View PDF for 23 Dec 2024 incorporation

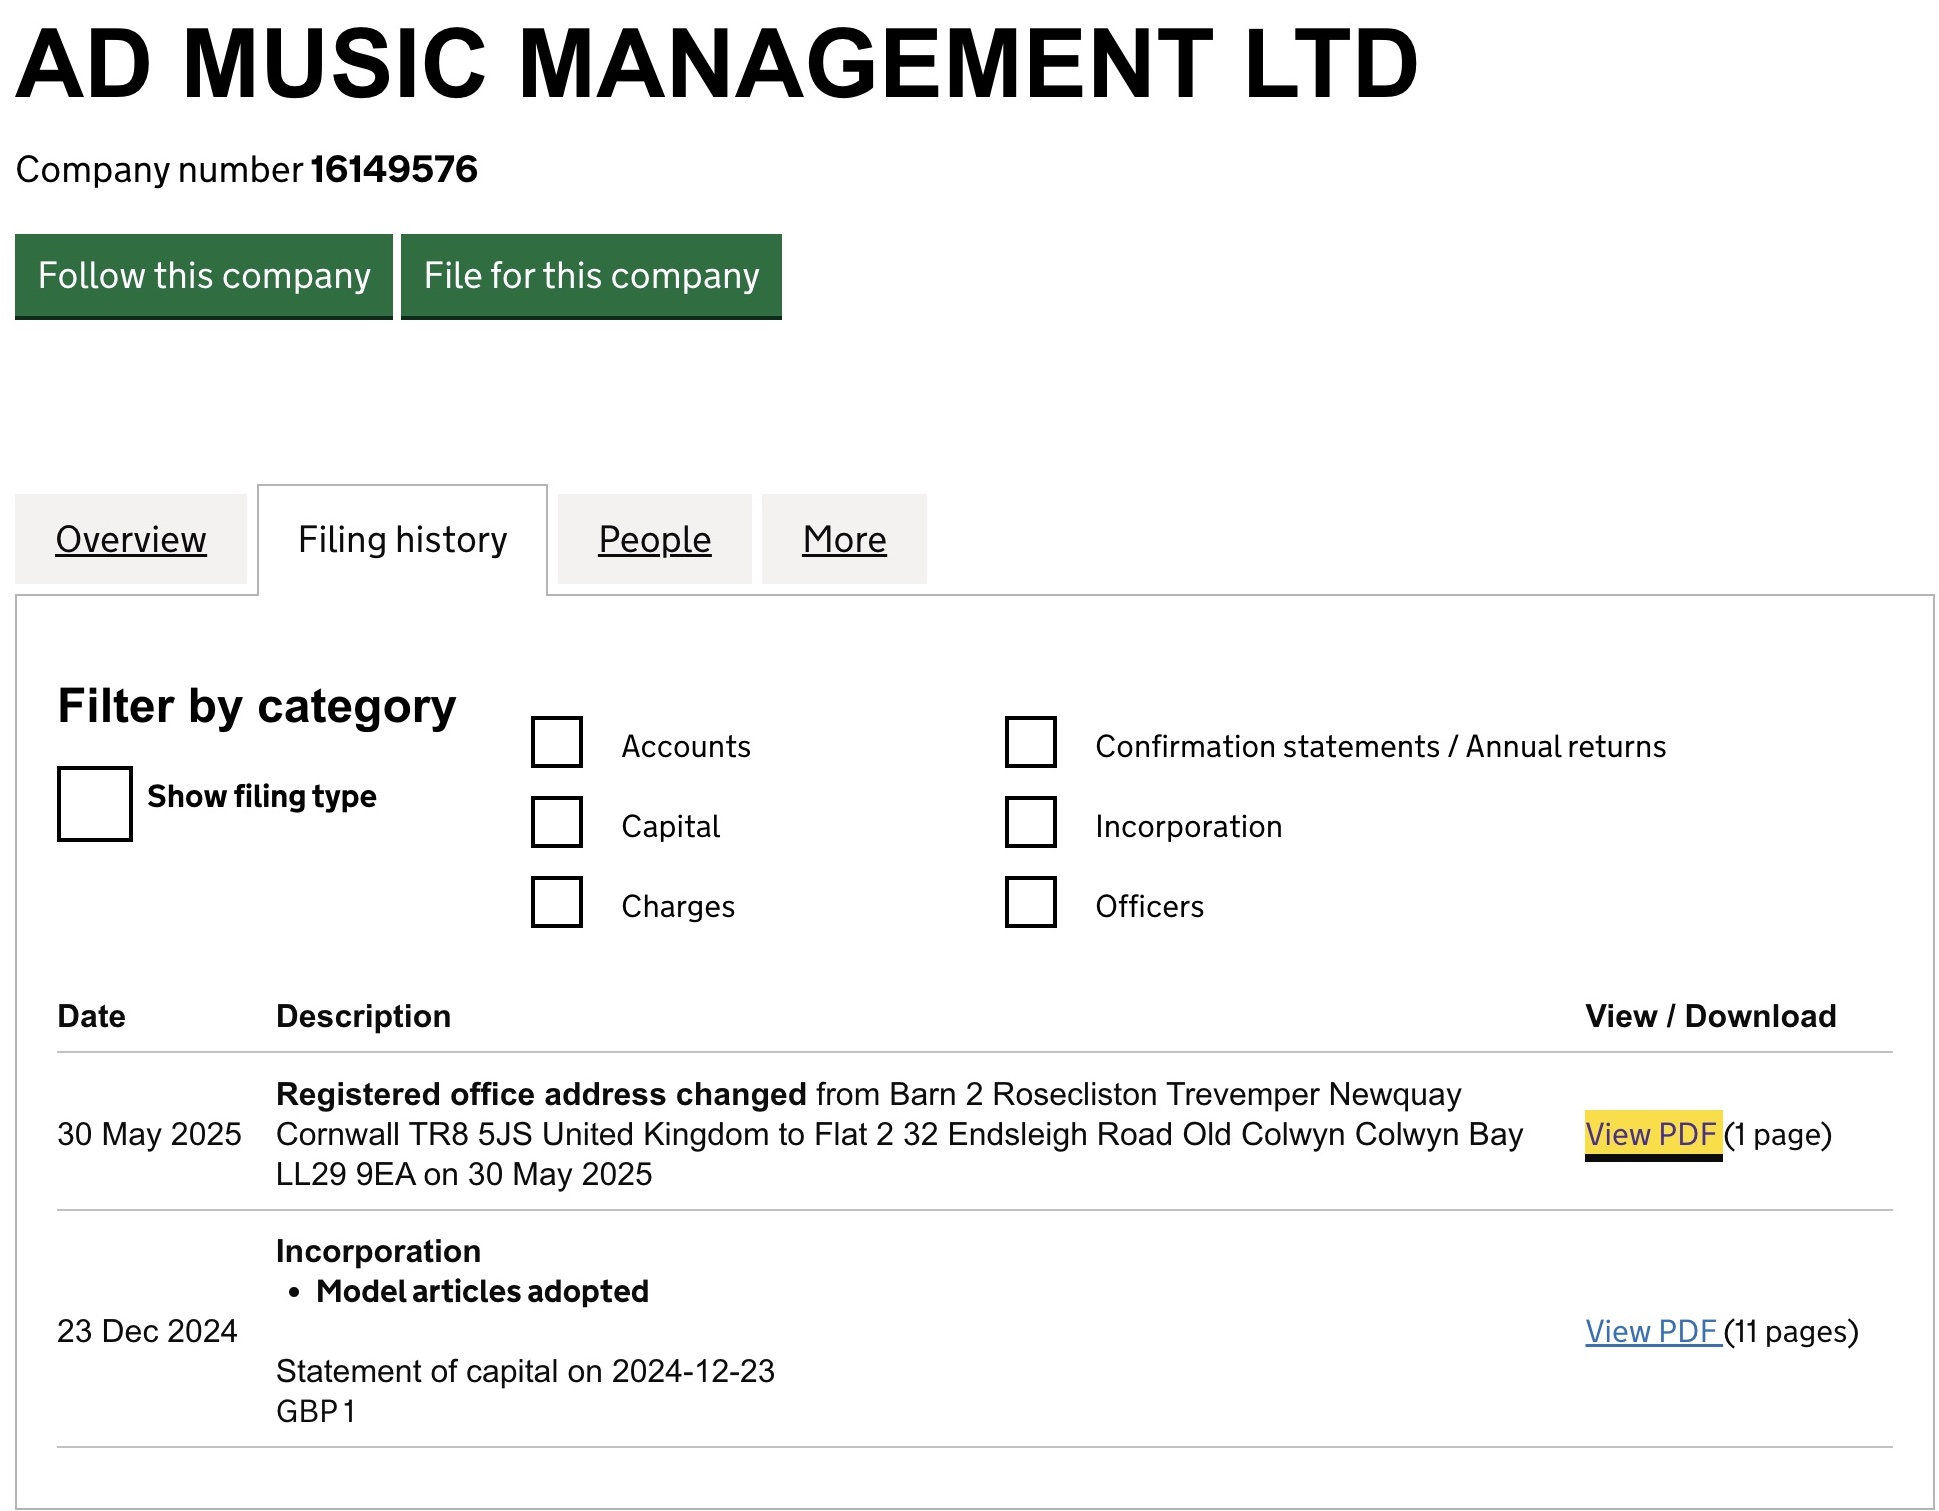click(x=1653, y=1331)
